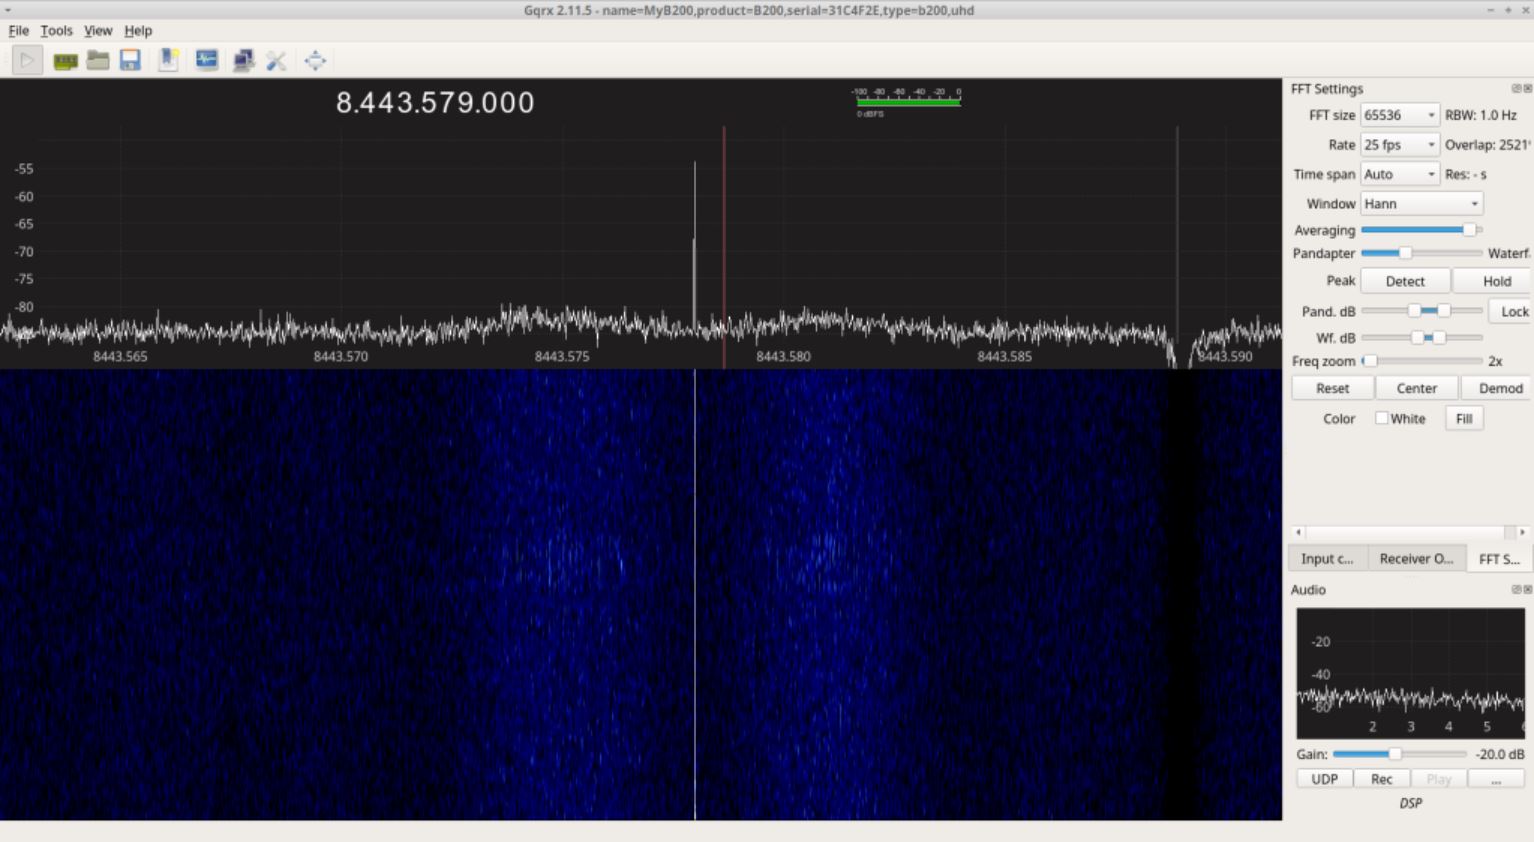Open I/O device configuration (green card icon)
The width and height of the screenshot is (1534, 842).
[66, 61]
